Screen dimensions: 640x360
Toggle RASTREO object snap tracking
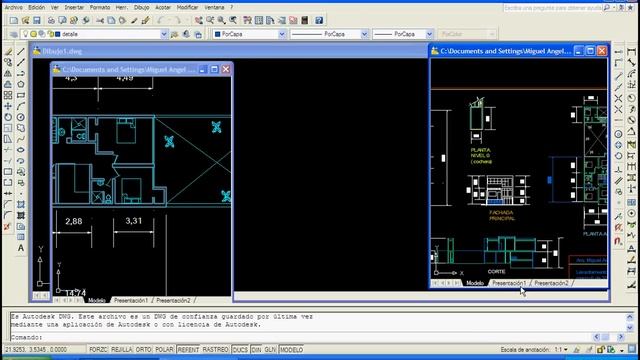point(216,350)
